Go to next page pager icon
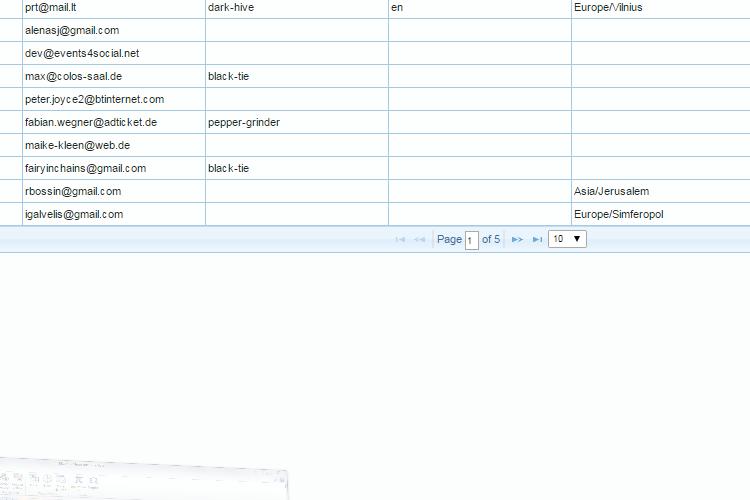The width and height of the screenshot is (750, 500). pos(517,239)
